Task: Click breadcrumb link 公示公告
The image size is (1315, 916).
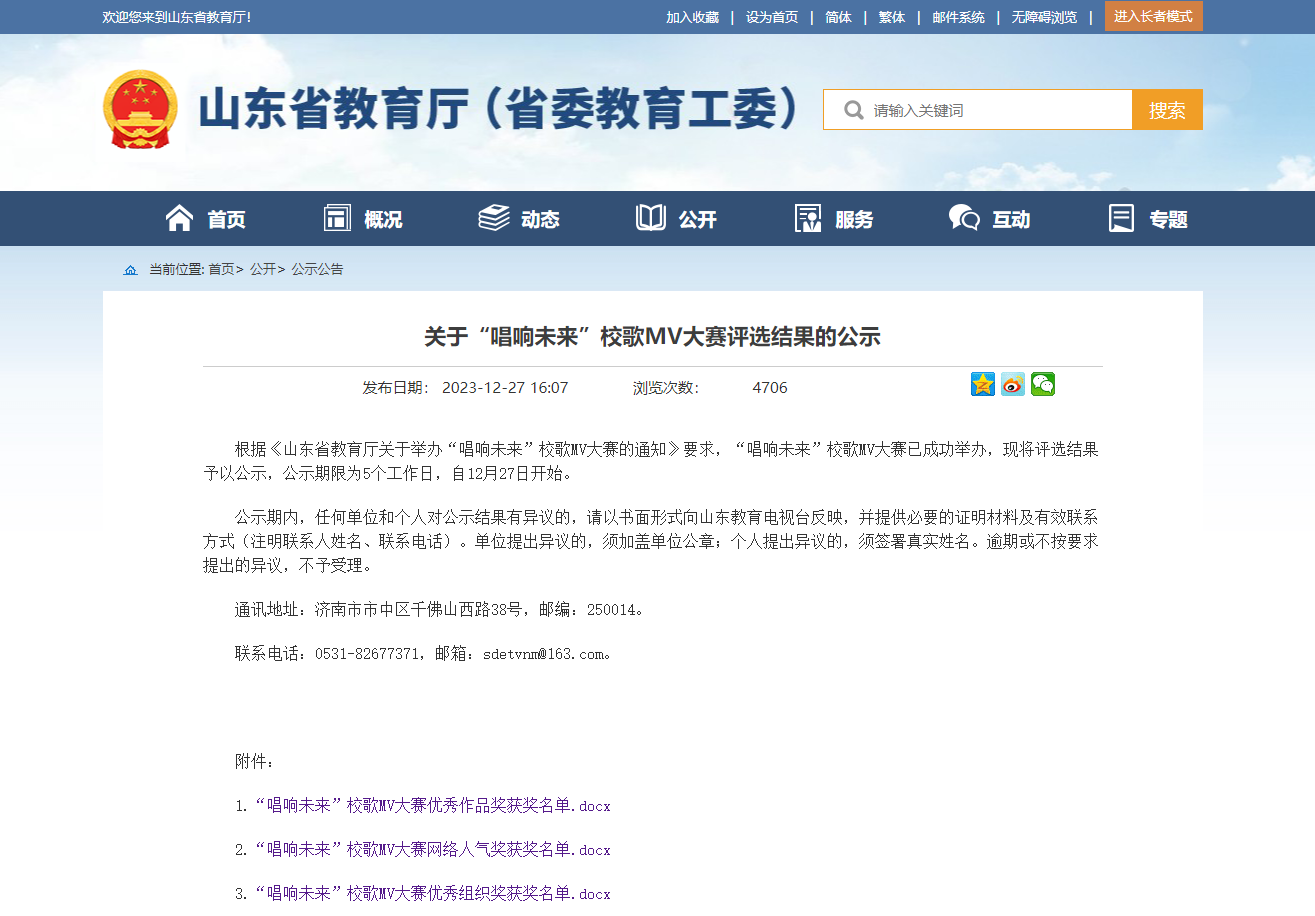Action: (x=318, y=270)
